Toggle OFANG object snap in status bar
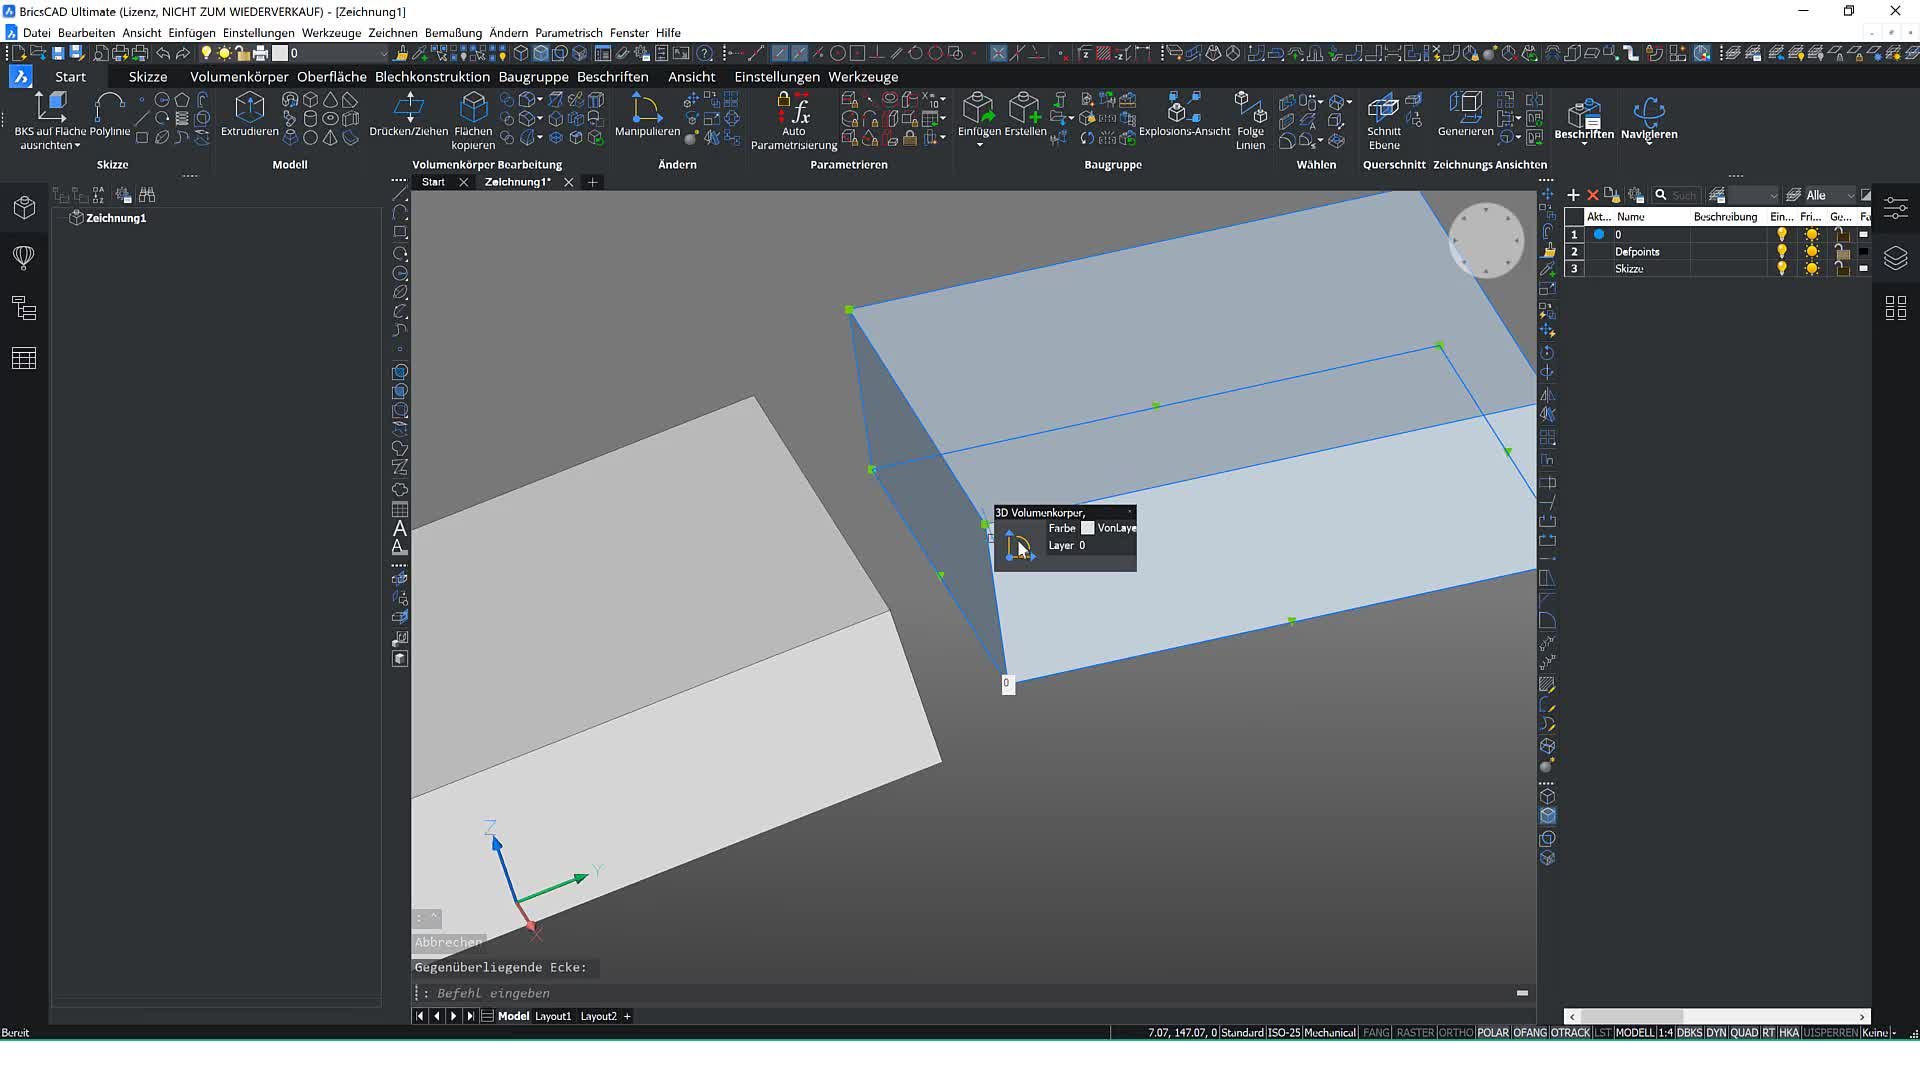Image resolution: width=1920 pixels, height=1080 pixels. pos(1530,1033)
